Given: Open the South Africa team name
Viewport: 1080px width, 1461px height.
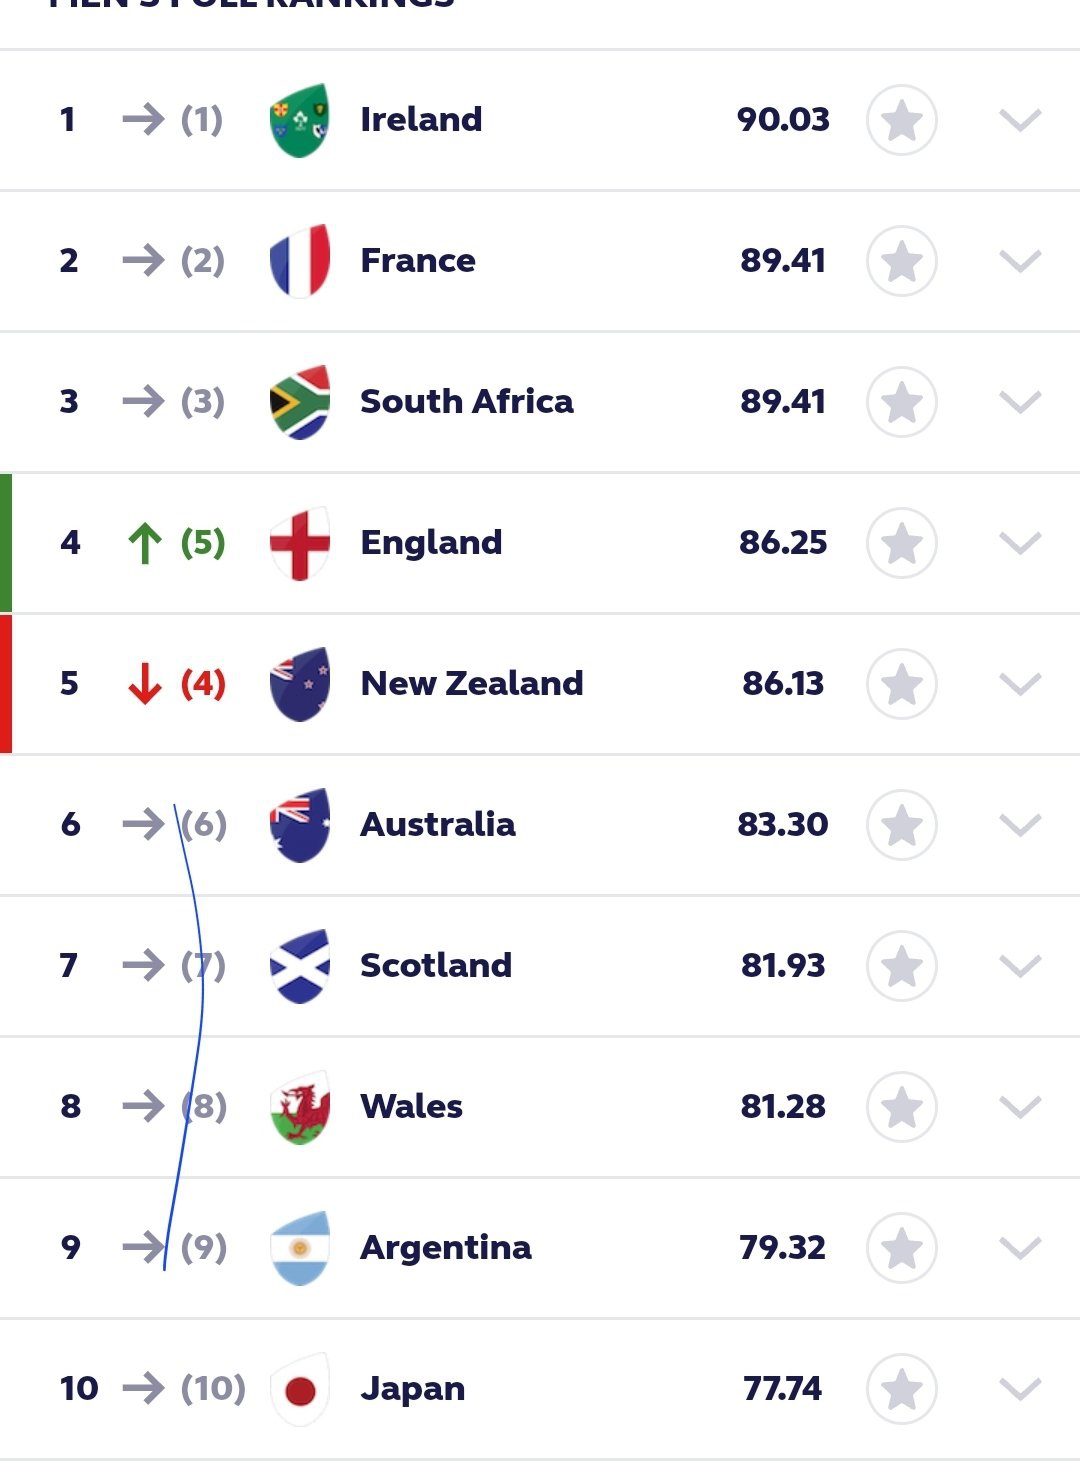Looking at the screenshot, I should [467, 401].
